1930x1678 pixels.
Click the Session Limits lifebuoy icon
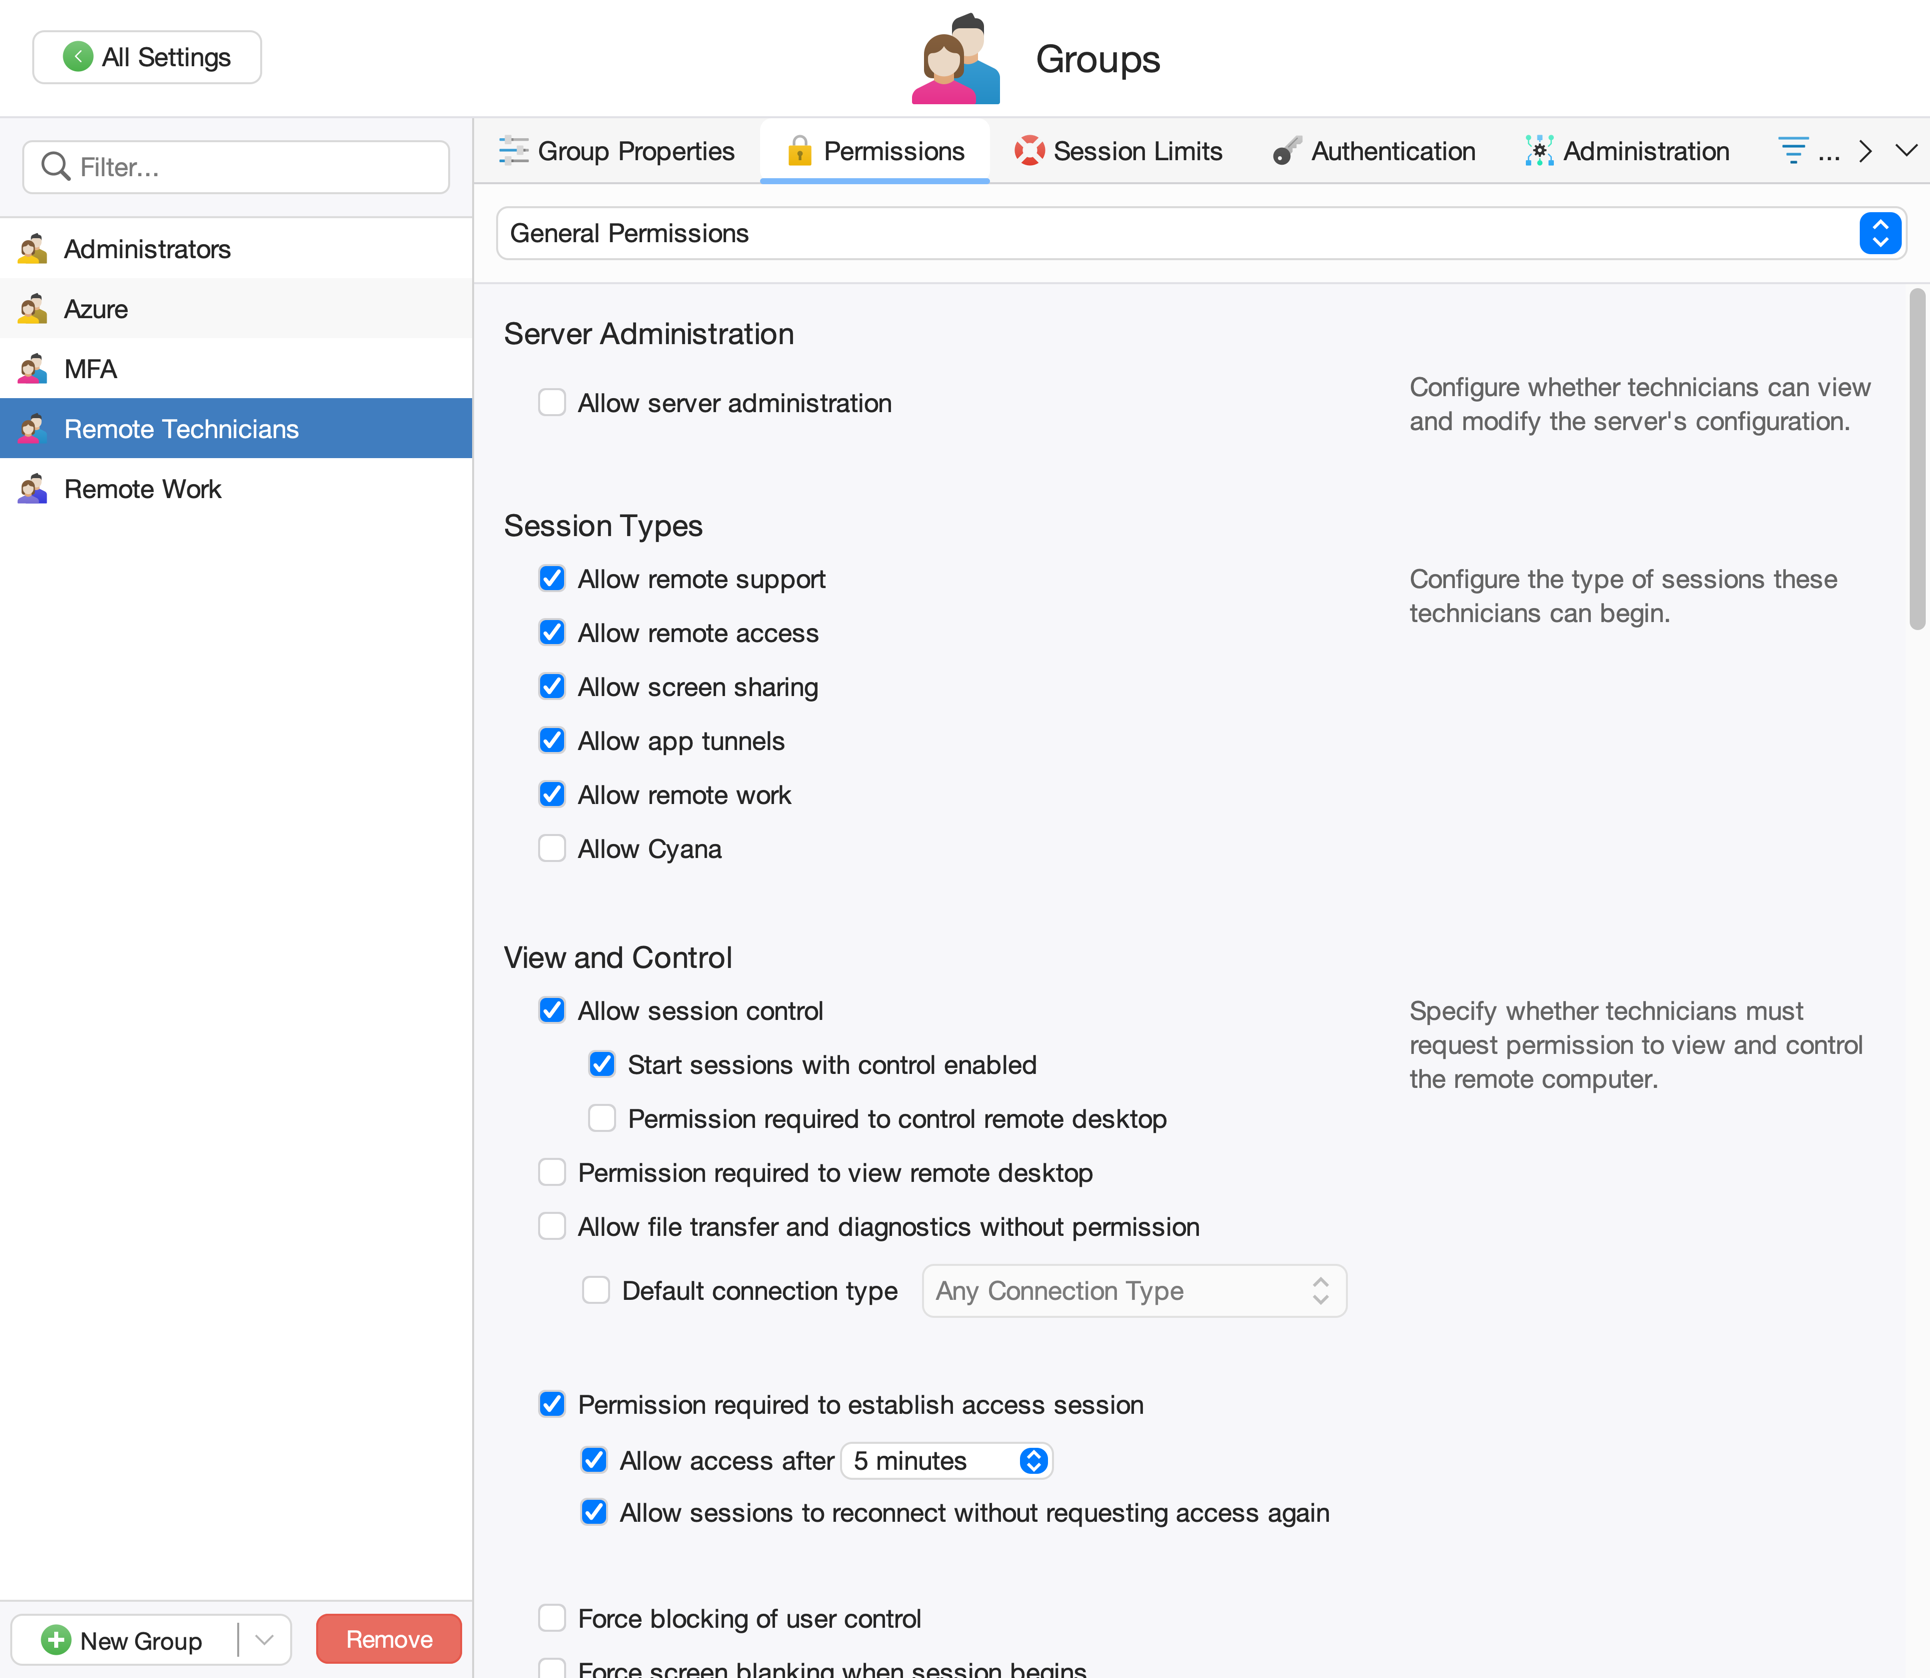(x=1029, y=151)
